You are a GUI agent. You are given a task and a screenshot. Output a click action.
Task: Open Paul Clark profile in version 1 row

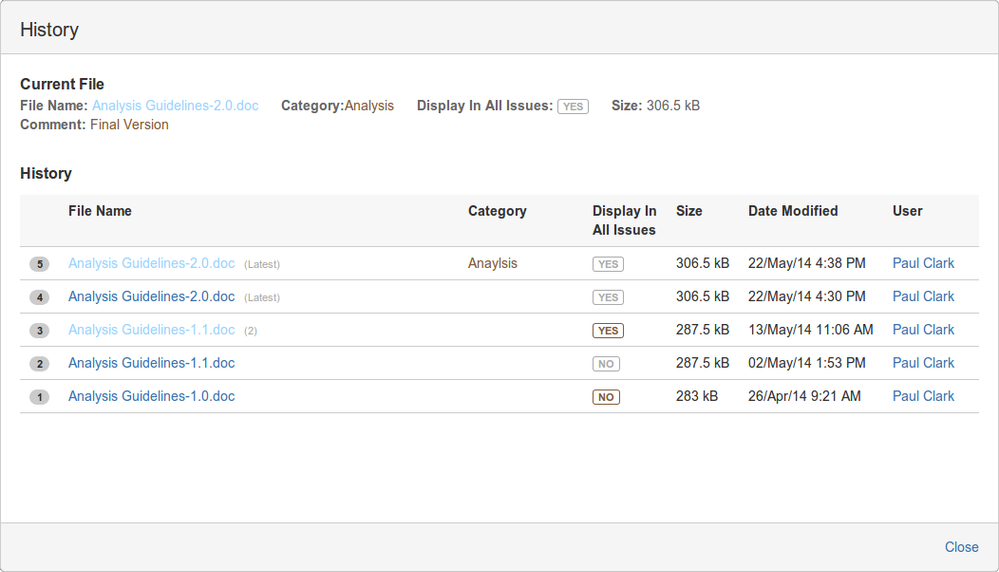click(x=923, y=396)
